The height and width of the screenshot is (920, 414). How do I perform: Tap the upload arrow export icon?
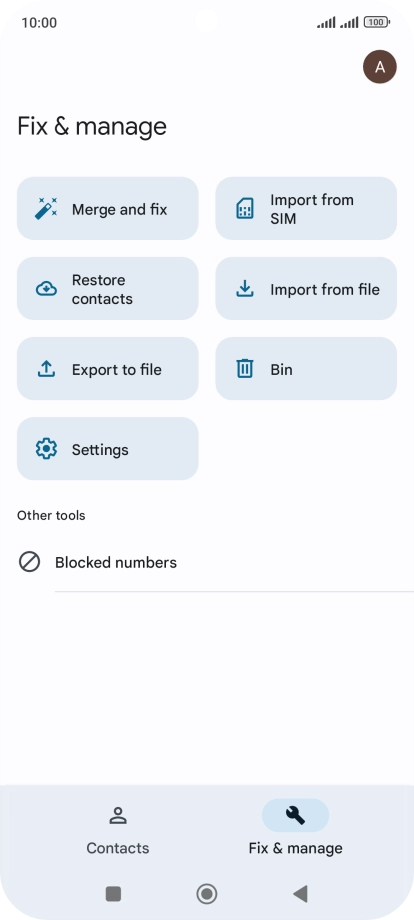[46, 369]
